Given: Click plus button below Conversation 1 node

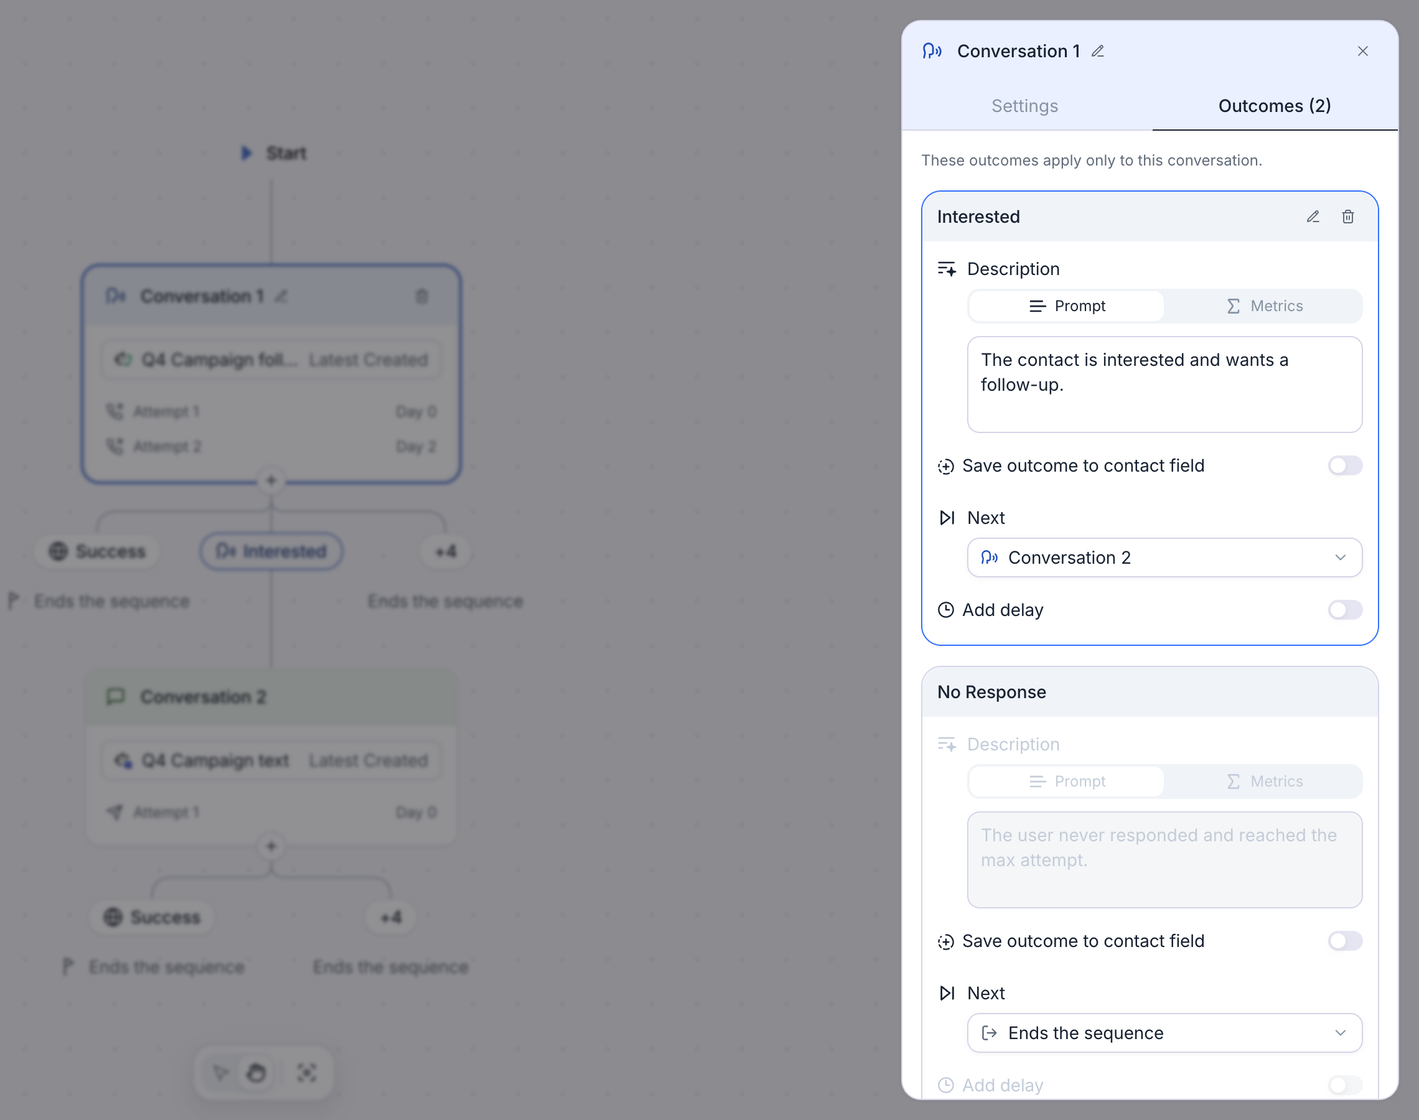Looking at the screenshot, I should coord(271,481).
